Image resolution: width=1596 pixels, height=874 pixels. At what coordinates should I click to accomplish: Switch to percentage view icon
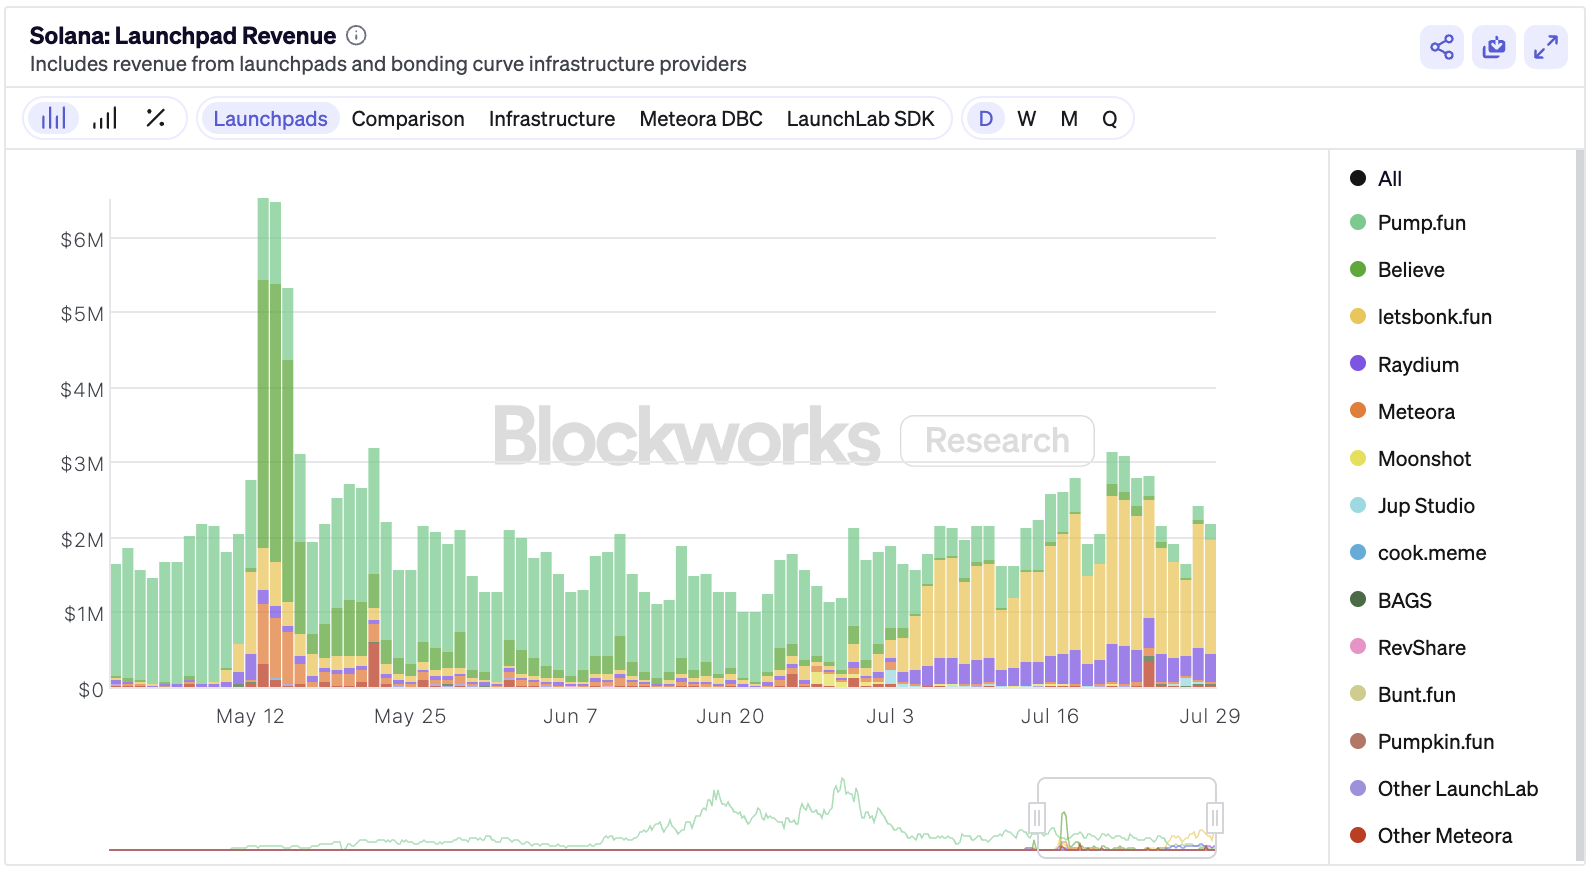pos(155,119)
